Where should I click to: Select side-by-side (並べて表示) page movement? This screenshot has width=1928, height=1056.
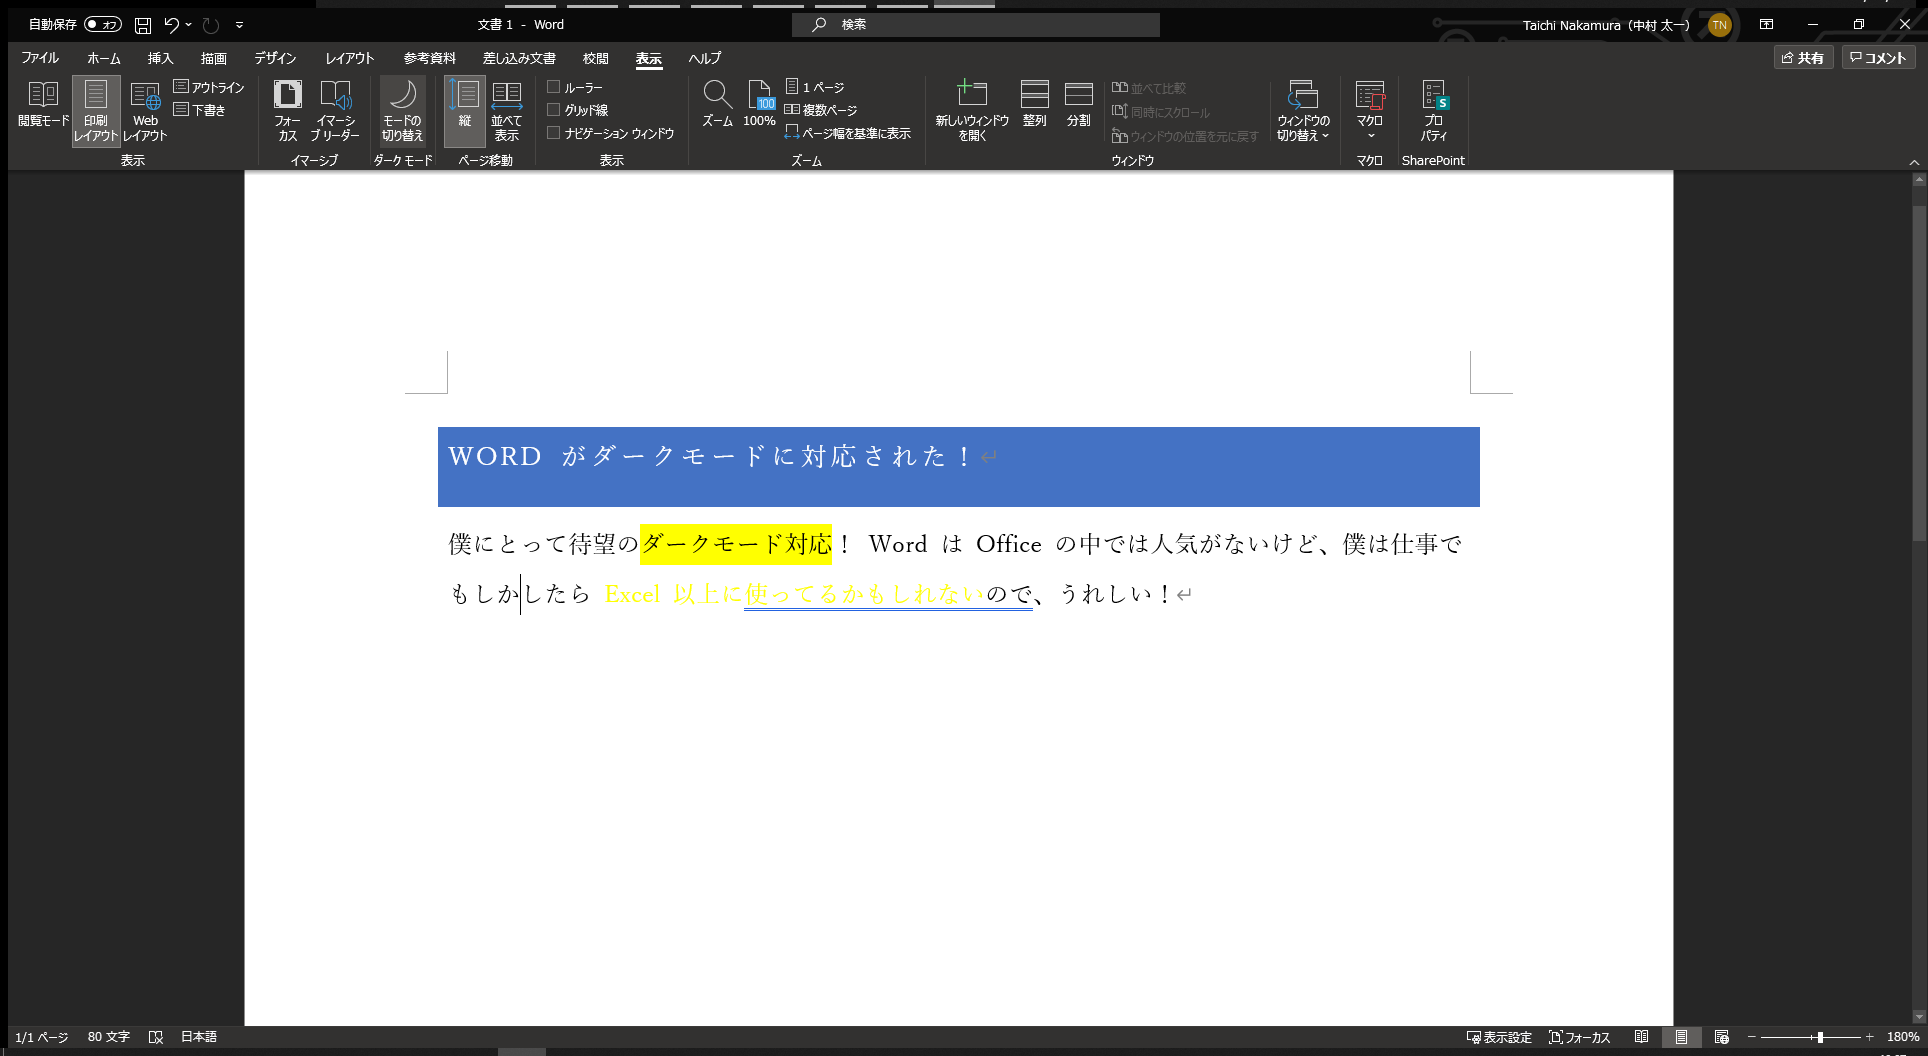(507, 111)
